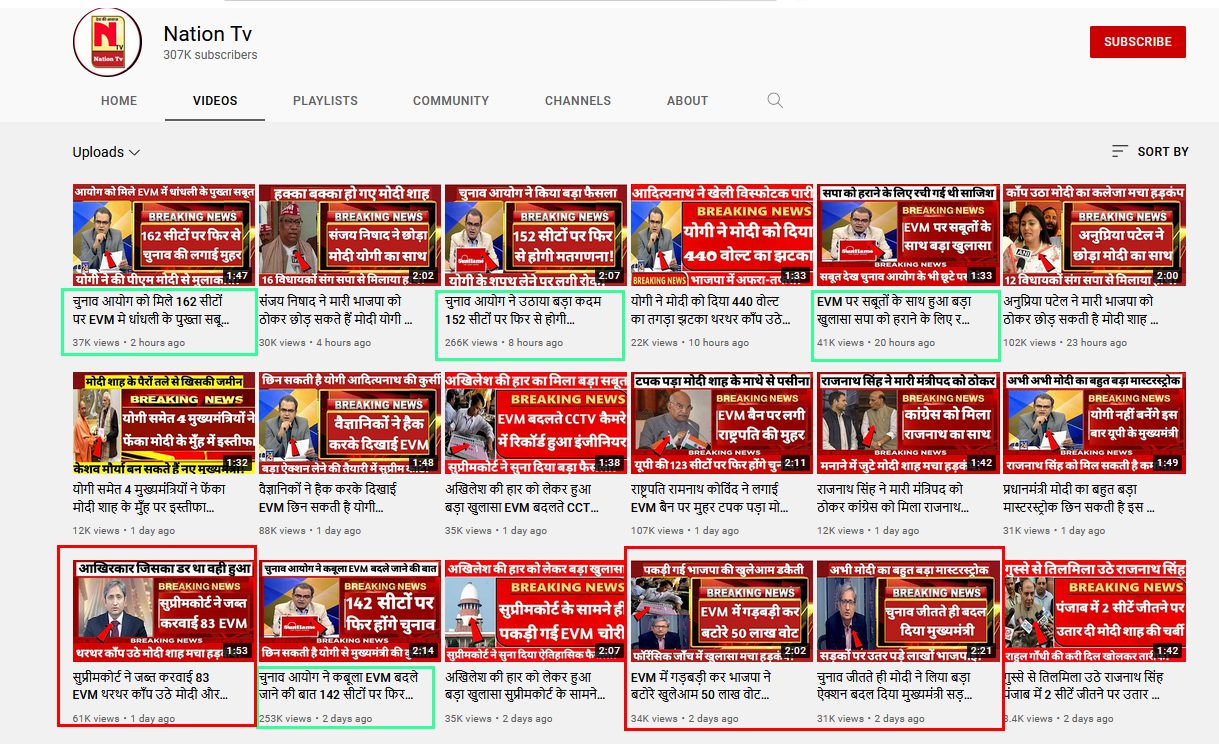The image size is (1219, 744).
Task: Open the EVM सबूतों खुलासा thumbnail with 1:33
Action: coord(906,235)
